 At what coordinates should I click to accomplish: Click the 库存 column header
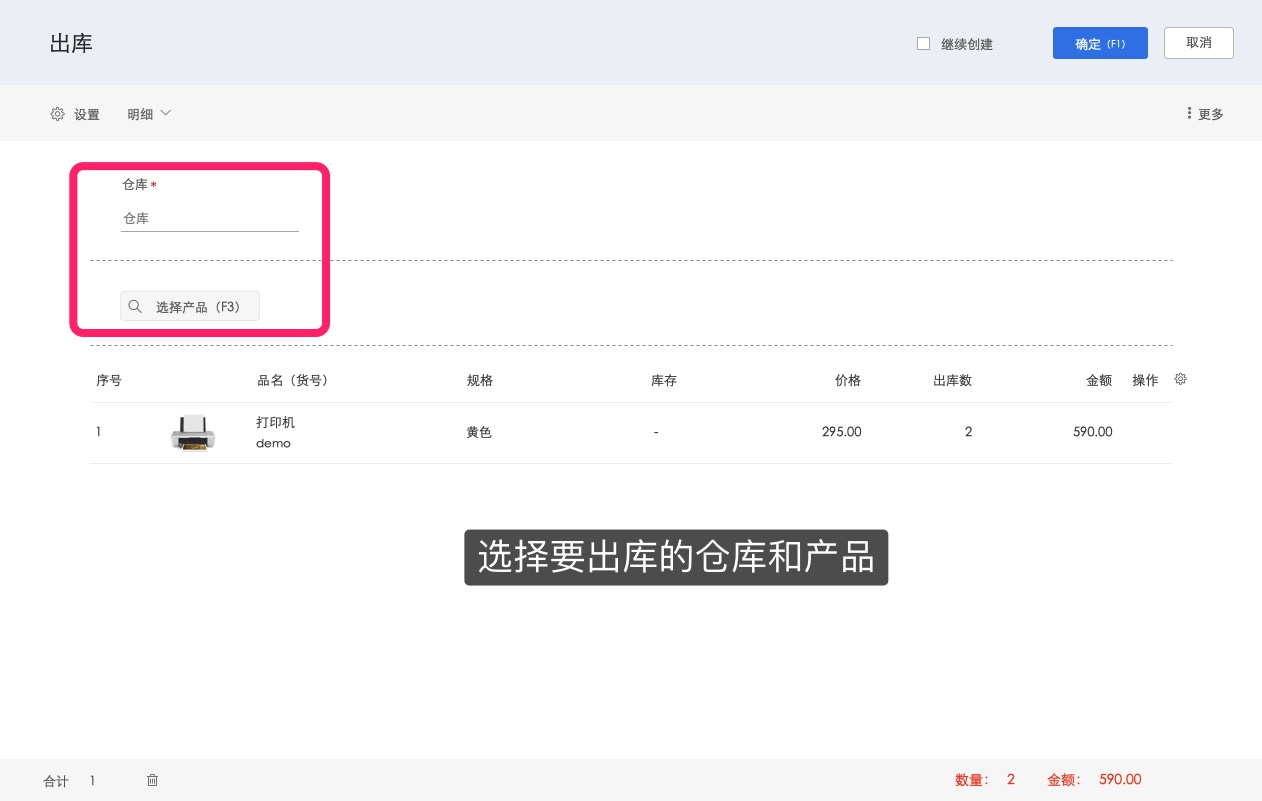coord(664,381)
